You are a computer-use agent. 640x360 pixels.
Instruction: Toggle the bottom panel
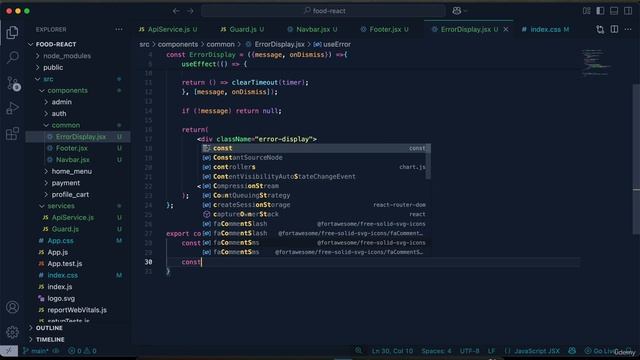[x=614, y=11]
